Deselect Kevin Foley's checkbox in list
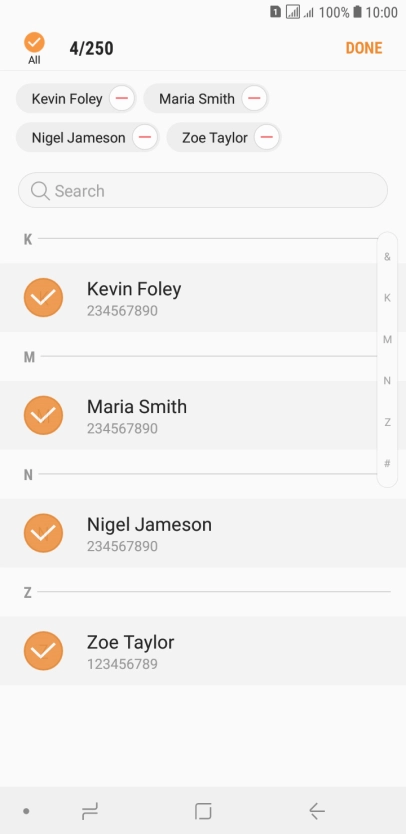This screenshot has width=406, height=834. (44, 298)
